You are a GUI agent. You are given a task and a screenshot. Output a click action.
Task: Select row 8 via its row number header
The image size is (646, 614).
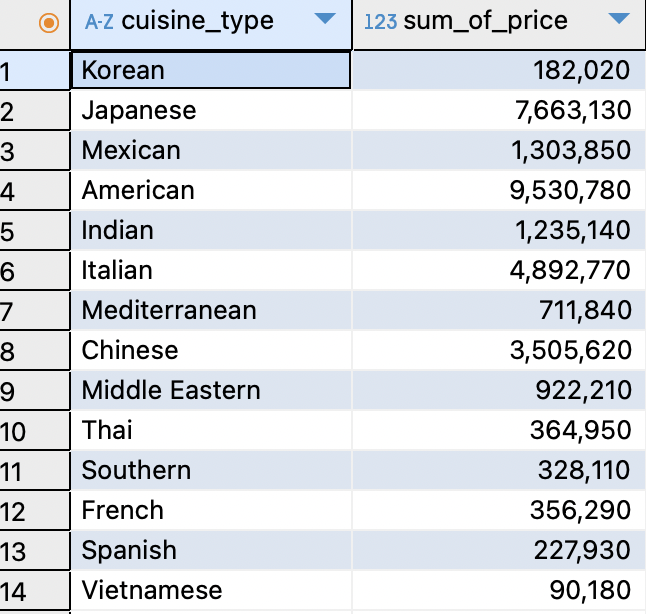coord(35,350)
